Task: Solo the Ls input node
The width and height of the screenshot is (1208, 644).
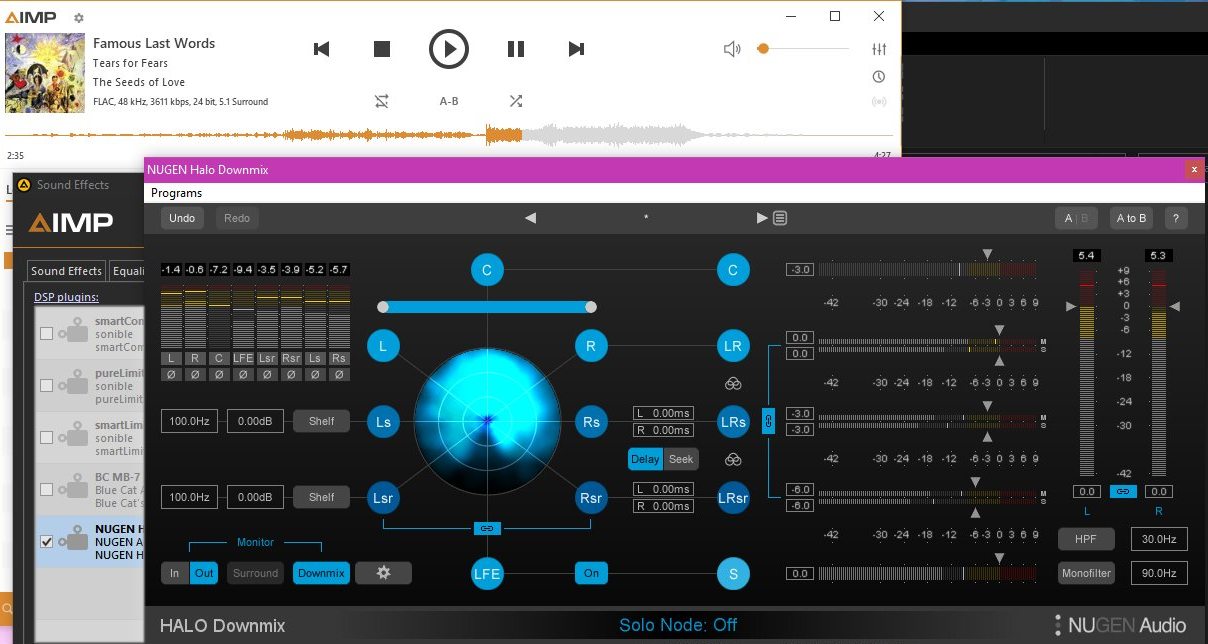Action: point(383,421)
